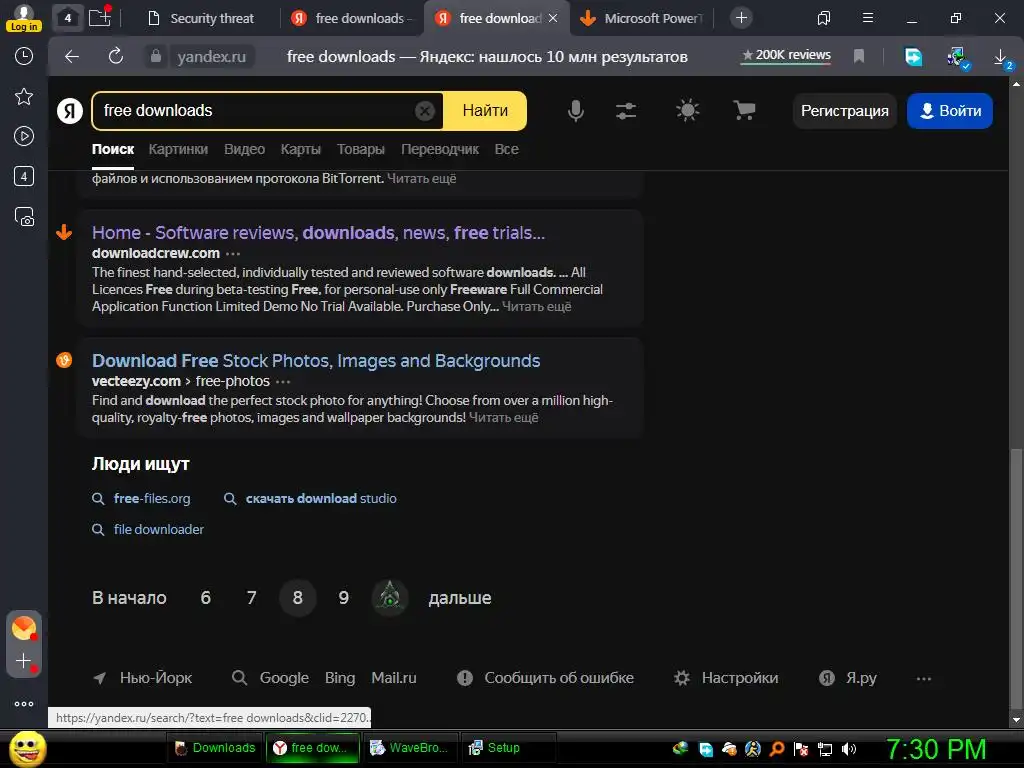Image resolution: width=1024 pixels, height=768 pixels.
Task: Open the downloadcrew.com Home result link
Action: [318, 232]
